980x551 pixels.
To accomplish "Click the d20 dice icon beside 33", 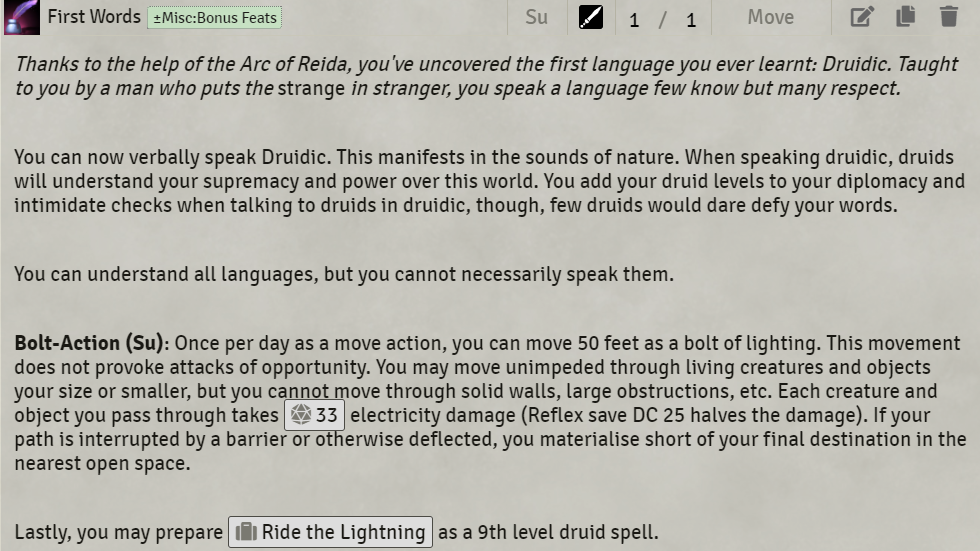I will [301, 415].
